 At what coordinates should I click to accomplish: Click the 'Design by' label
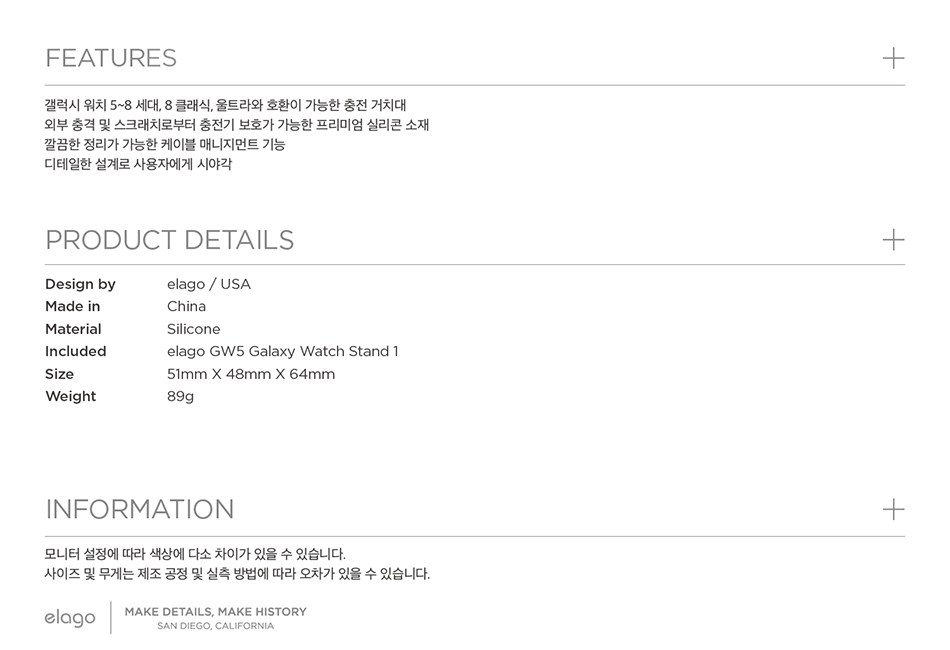click(x=80, y=284)
